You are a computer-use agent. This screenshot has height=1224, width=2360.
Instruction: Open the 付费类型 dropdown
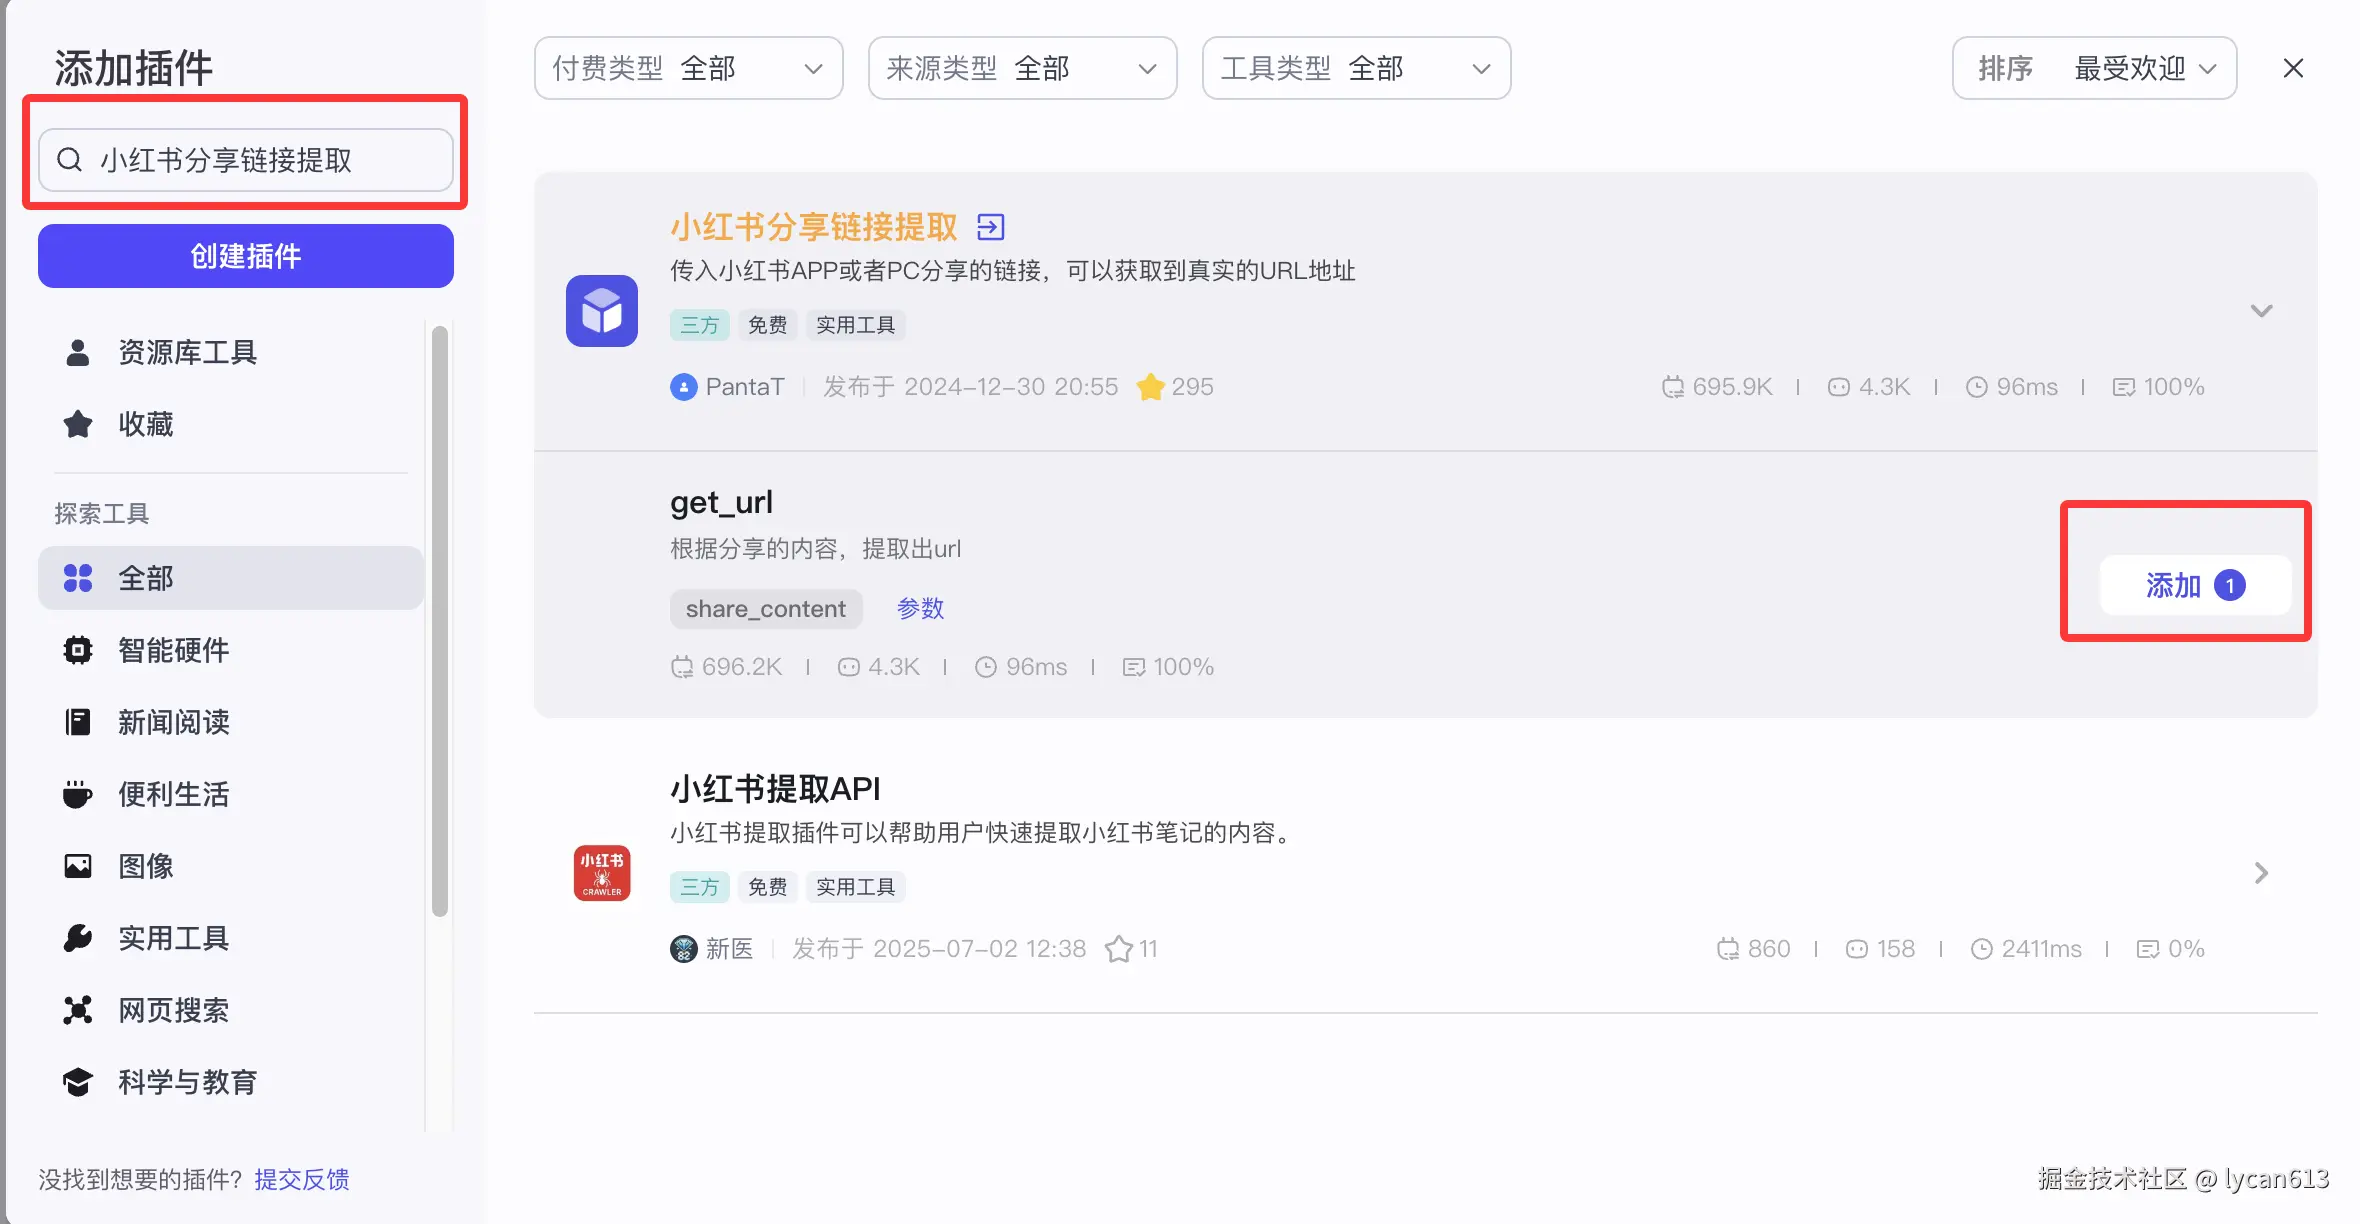click(688, 68)
